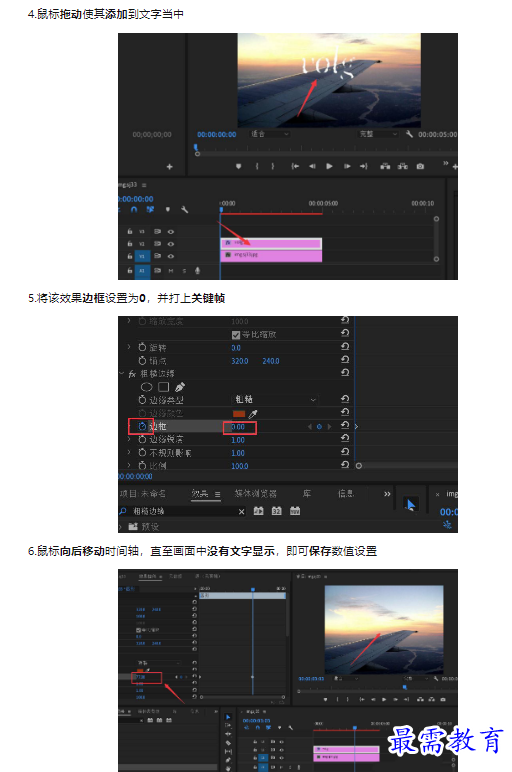Go to In point in step 4 monitor

(x=295, y=166)
